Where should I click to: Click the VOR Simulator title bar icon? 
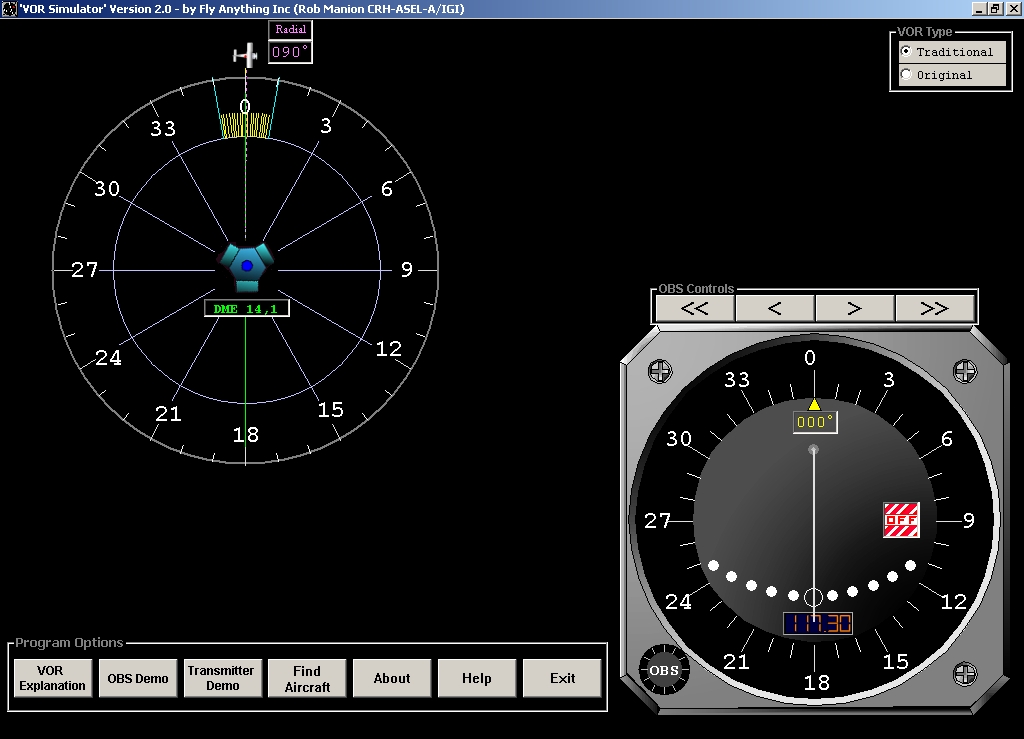pos(8,8)
